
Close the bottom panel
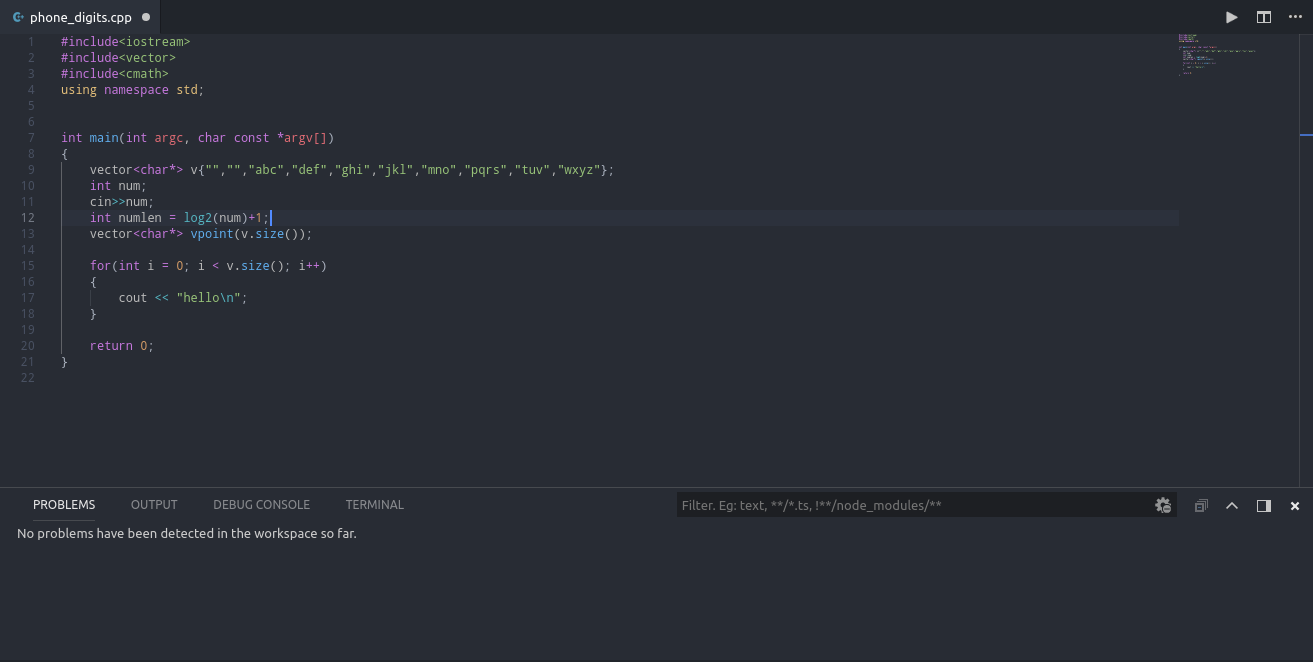(1294, 505)
